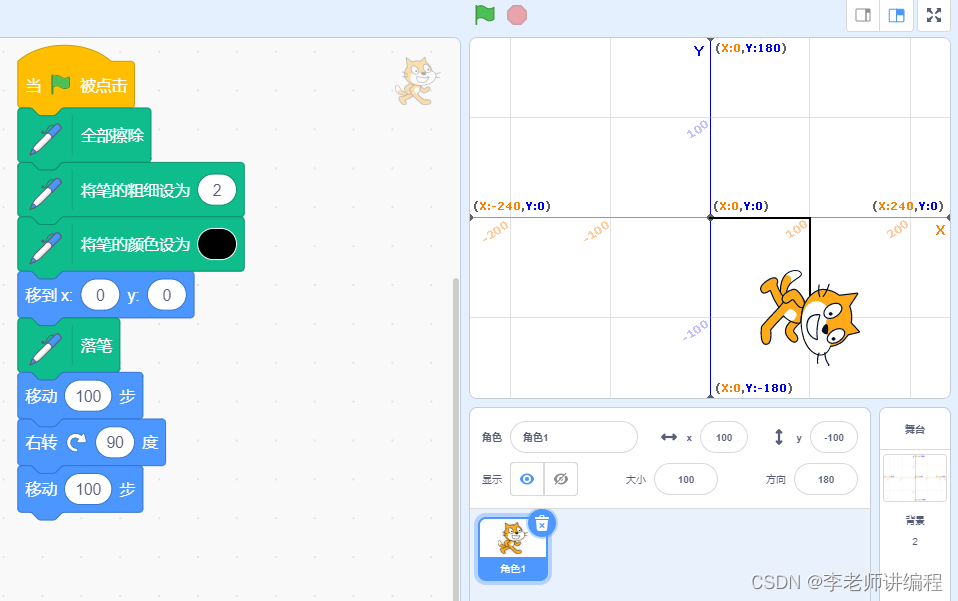The image size is (958, 601).
Task: Enter full screen stage mode
Action: pyautogui.click(x=934, y=15)
